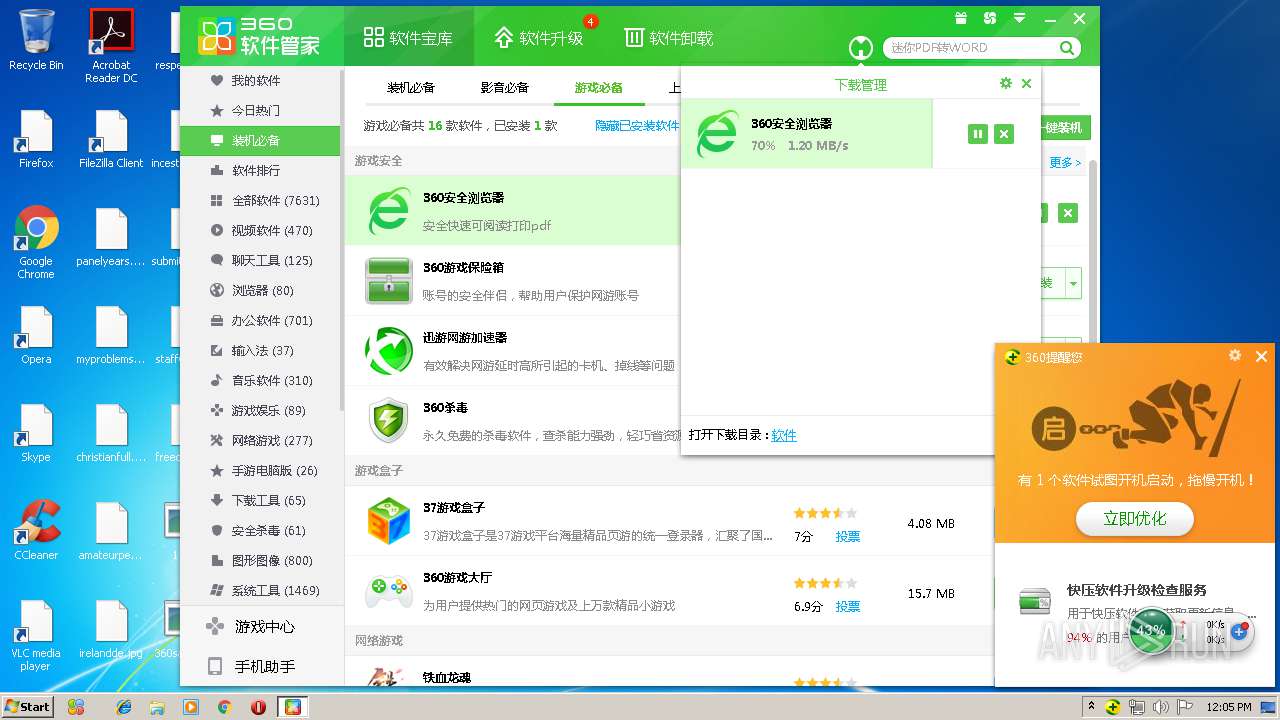Close the 360提醒您 popup

pos(1261,356)
